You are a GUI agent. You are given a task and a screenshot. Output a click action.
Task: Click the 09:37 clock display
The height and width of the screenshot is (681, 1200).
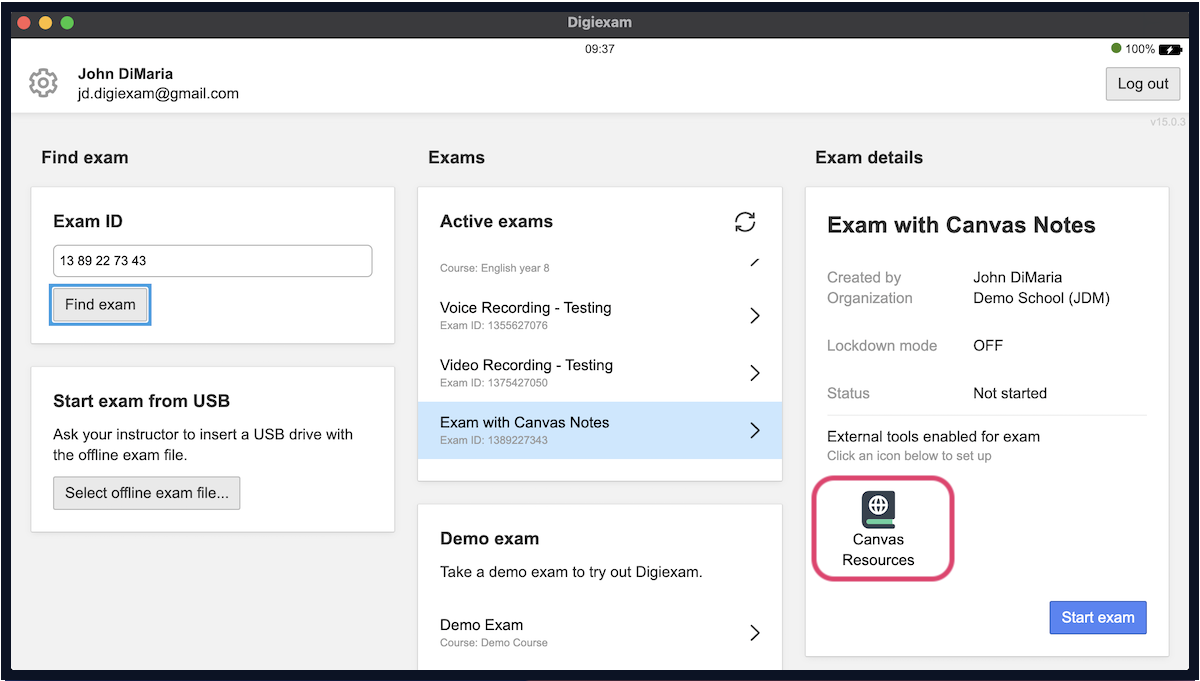pyautogui.click(x=600, y=49)
